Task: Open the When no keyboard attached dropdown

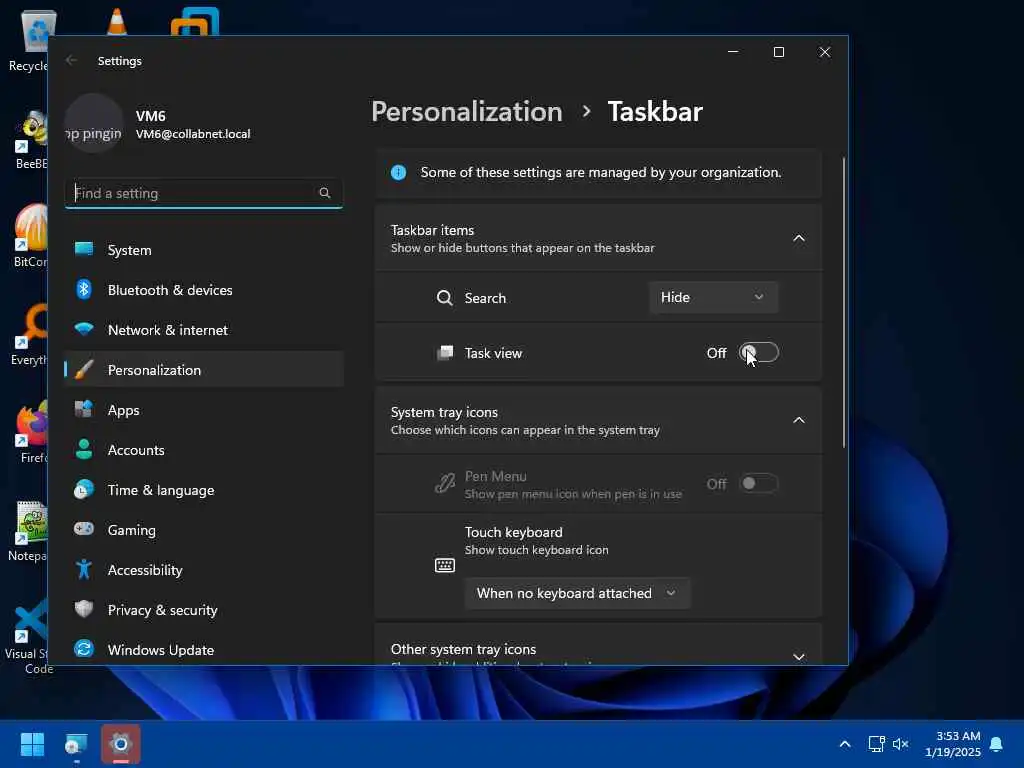Action: pyautogui.click(x=577, y=593)
